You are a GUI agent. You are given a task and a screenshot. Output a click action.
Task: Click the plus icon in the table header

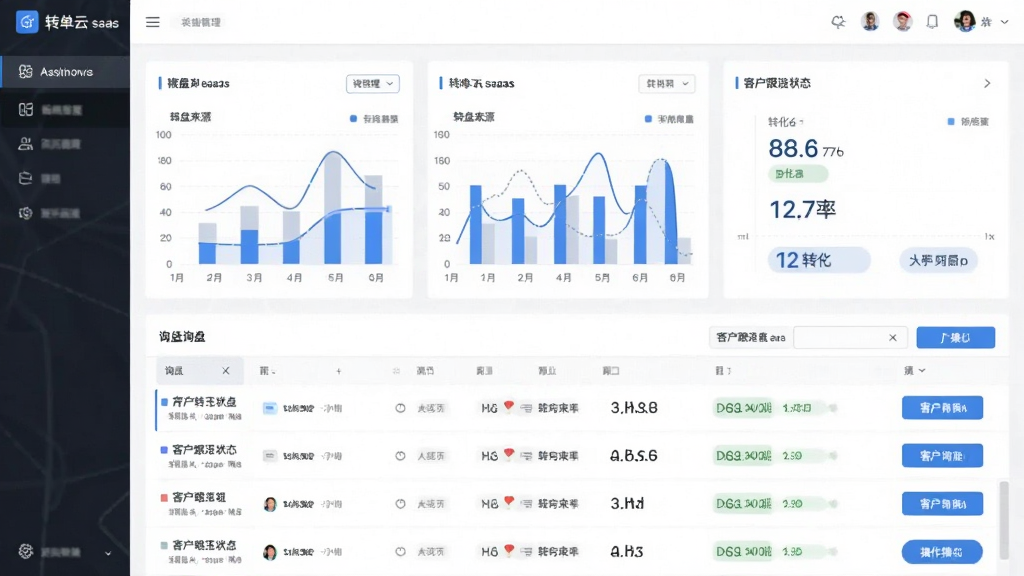click(338, 371)
